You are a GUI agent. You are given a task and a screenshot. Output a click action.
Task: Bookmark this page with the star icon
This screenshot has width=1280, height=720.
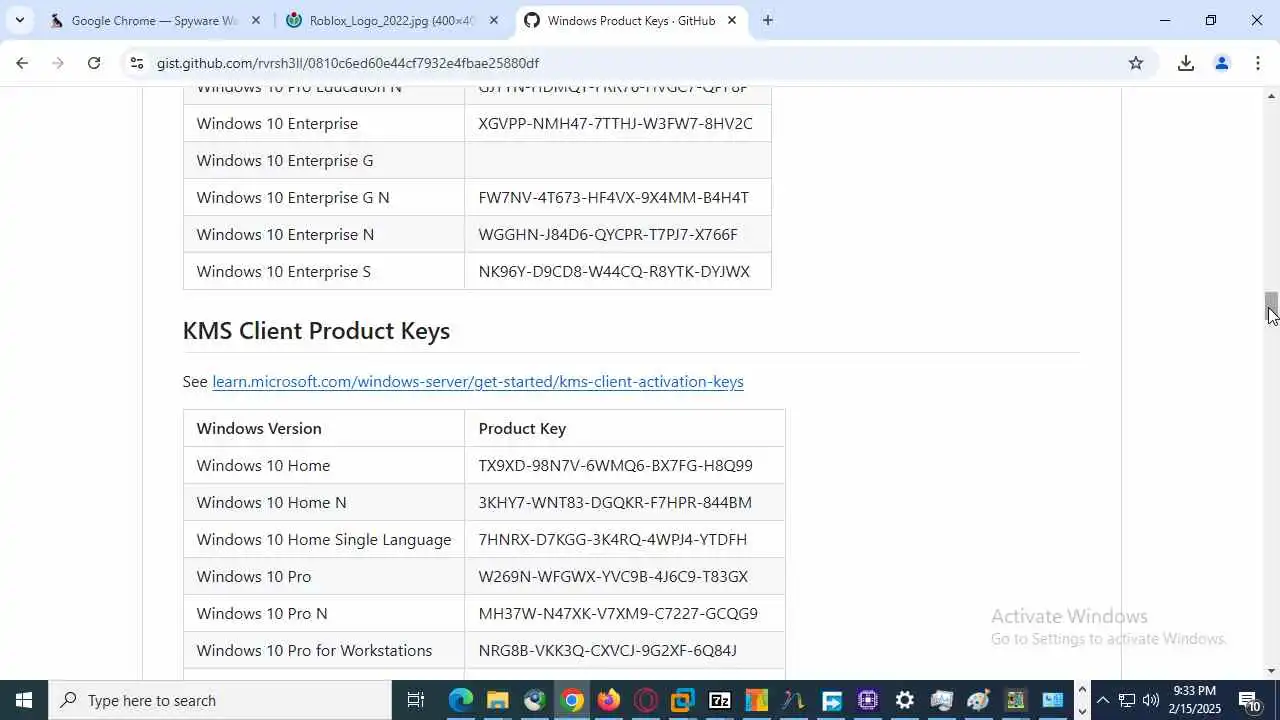[1136, 63]
